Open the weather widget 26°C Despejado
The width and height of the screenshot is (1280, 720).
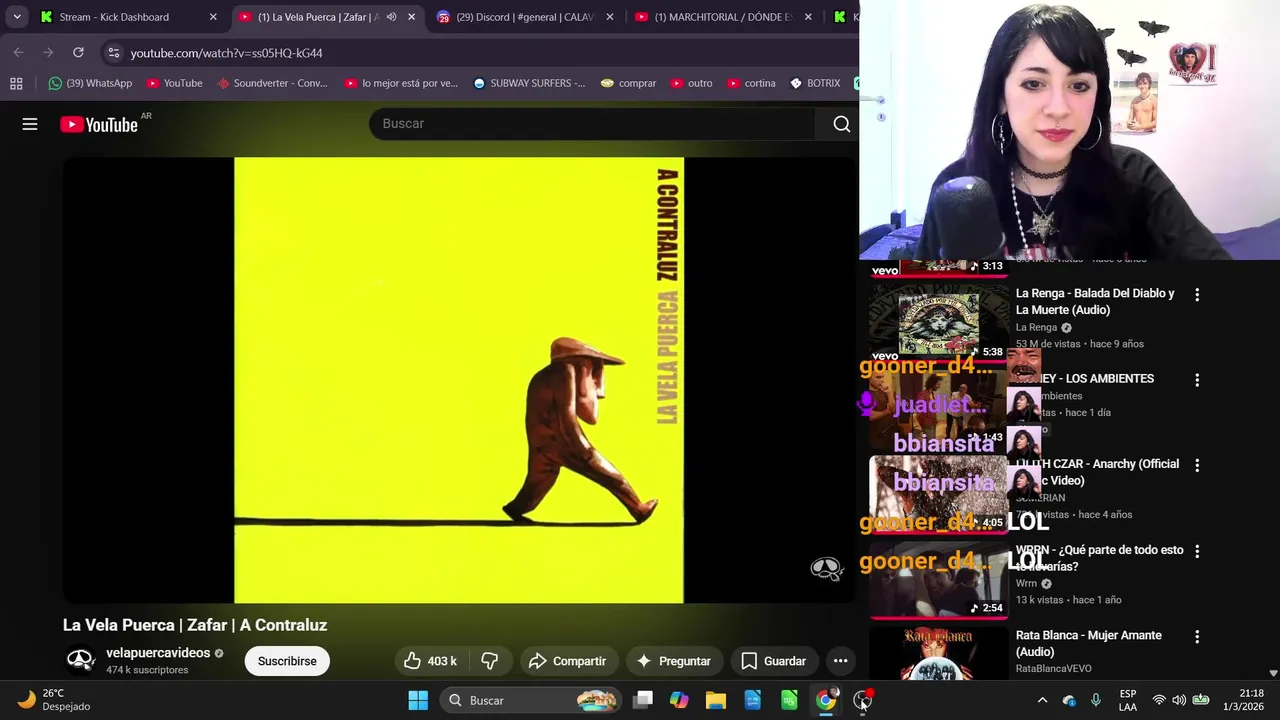[x=55, y=700]
